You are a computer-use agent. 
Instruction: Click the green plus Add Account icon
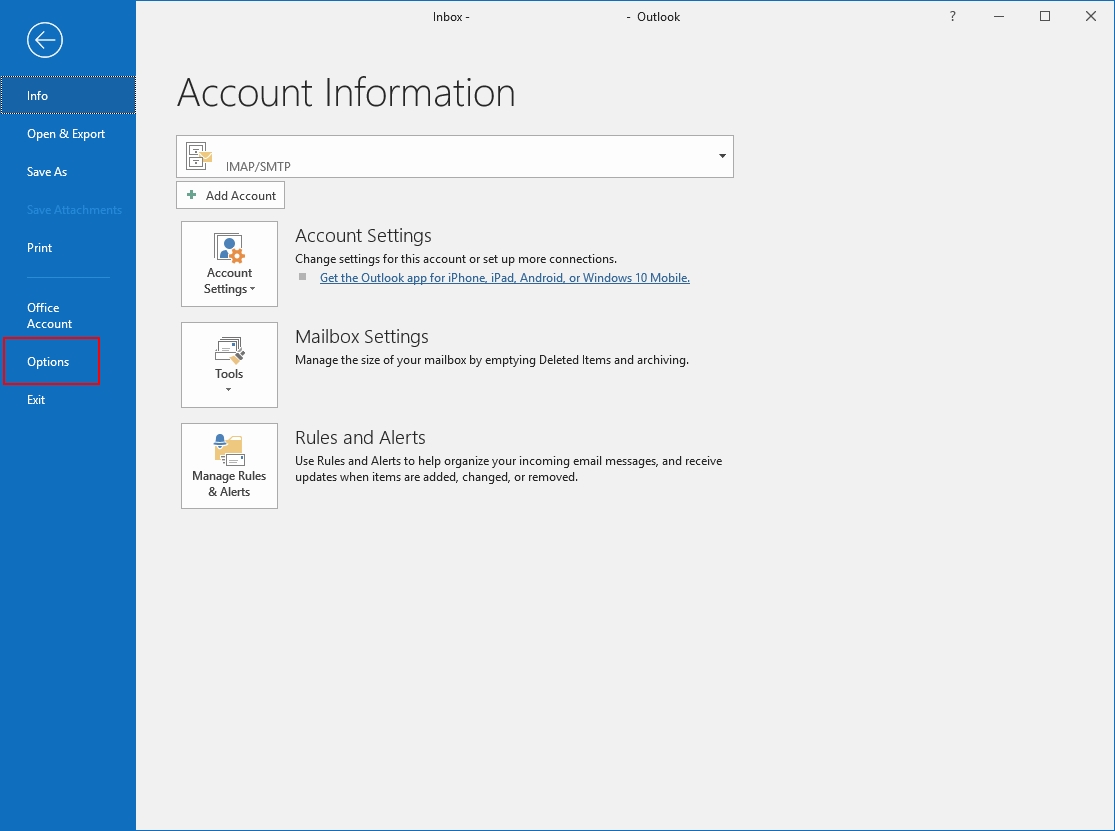coord(190,194)
